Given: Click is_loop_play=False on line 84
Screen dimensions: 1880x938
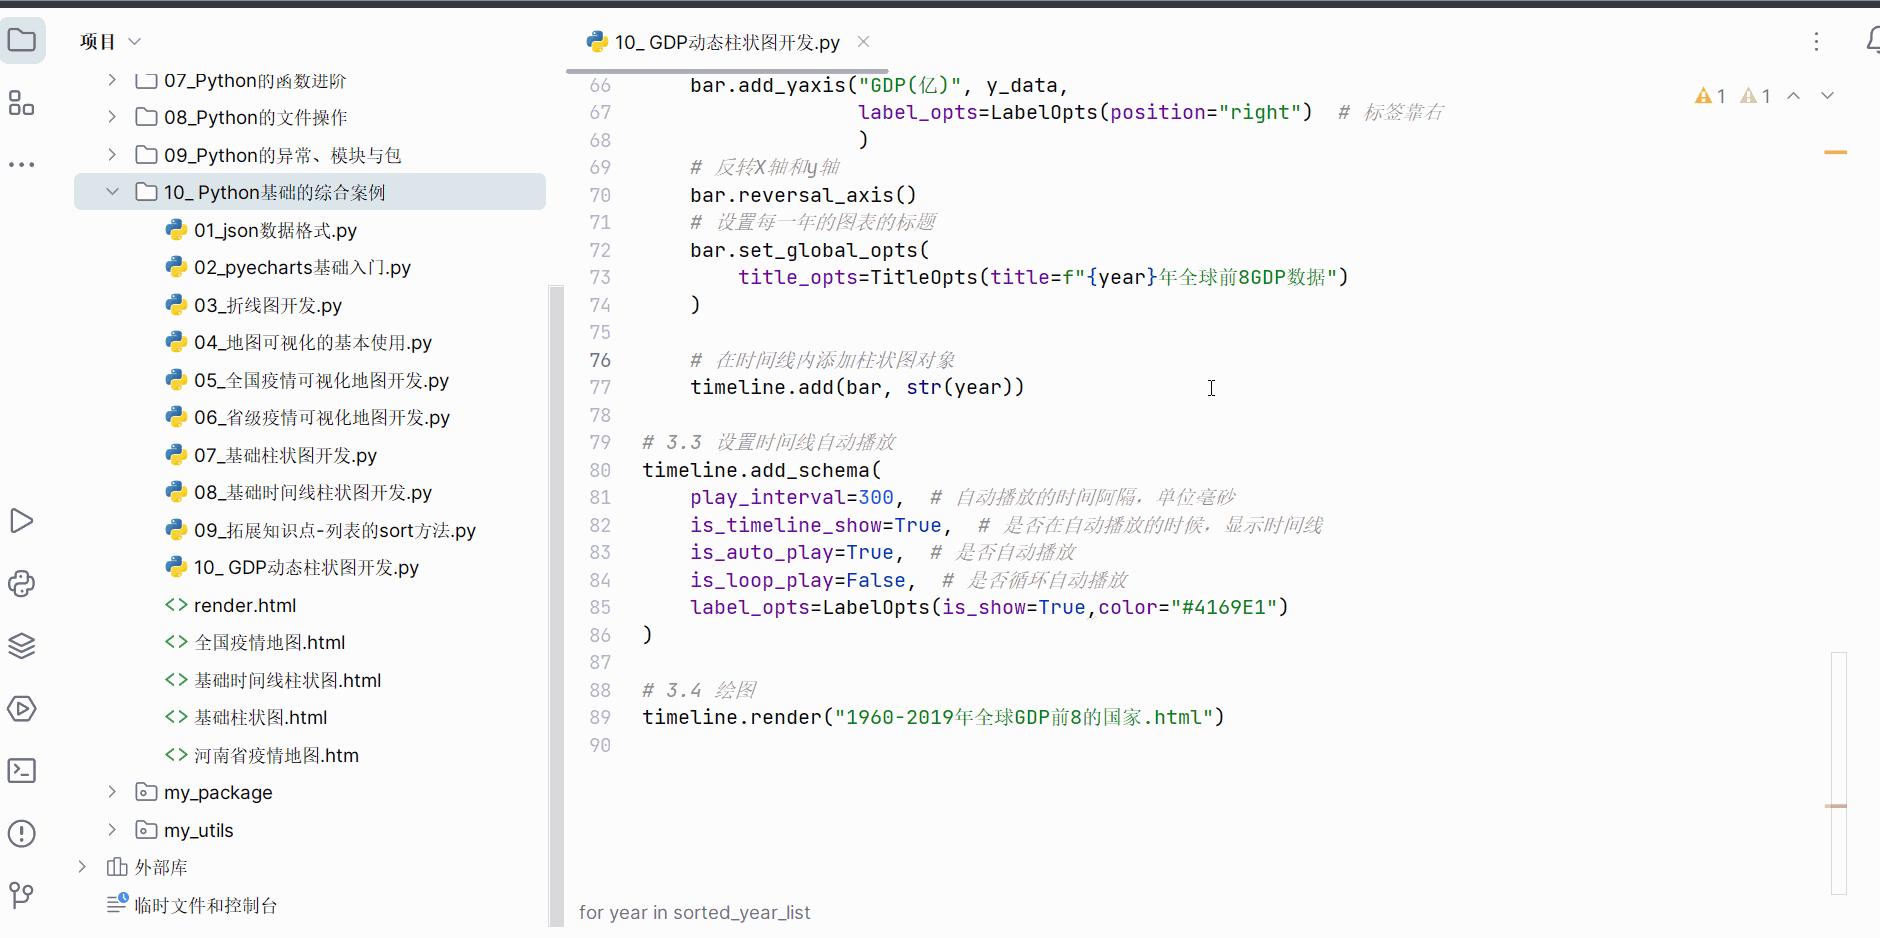Looking at the screenshot, I should coord(798,580).
